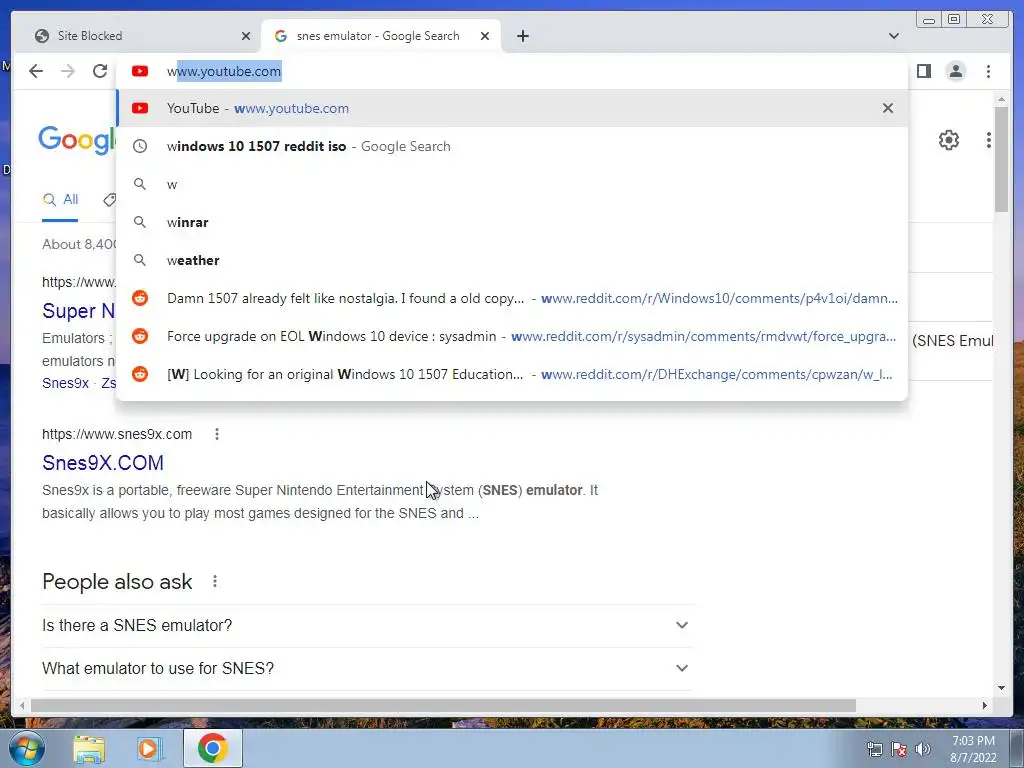Select the All search filter tab
Screen dimensions: 1024x768
point(60,200)
